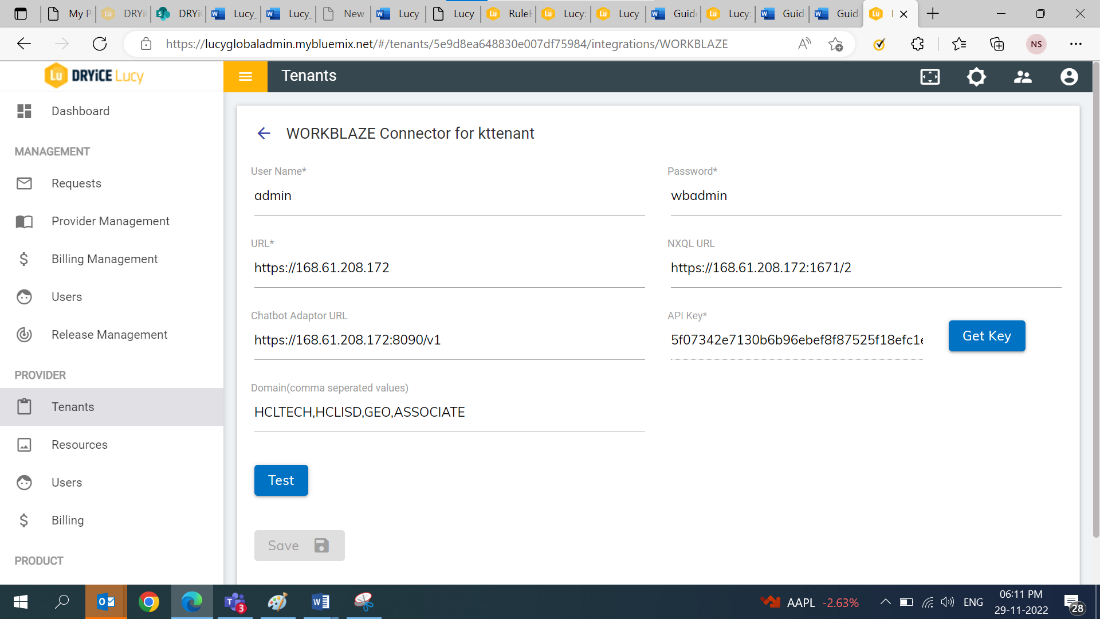The height and width of the screenshot is (619, 1100).
Task: Open browser settings and more menu
Action: tap(1075, 44)
